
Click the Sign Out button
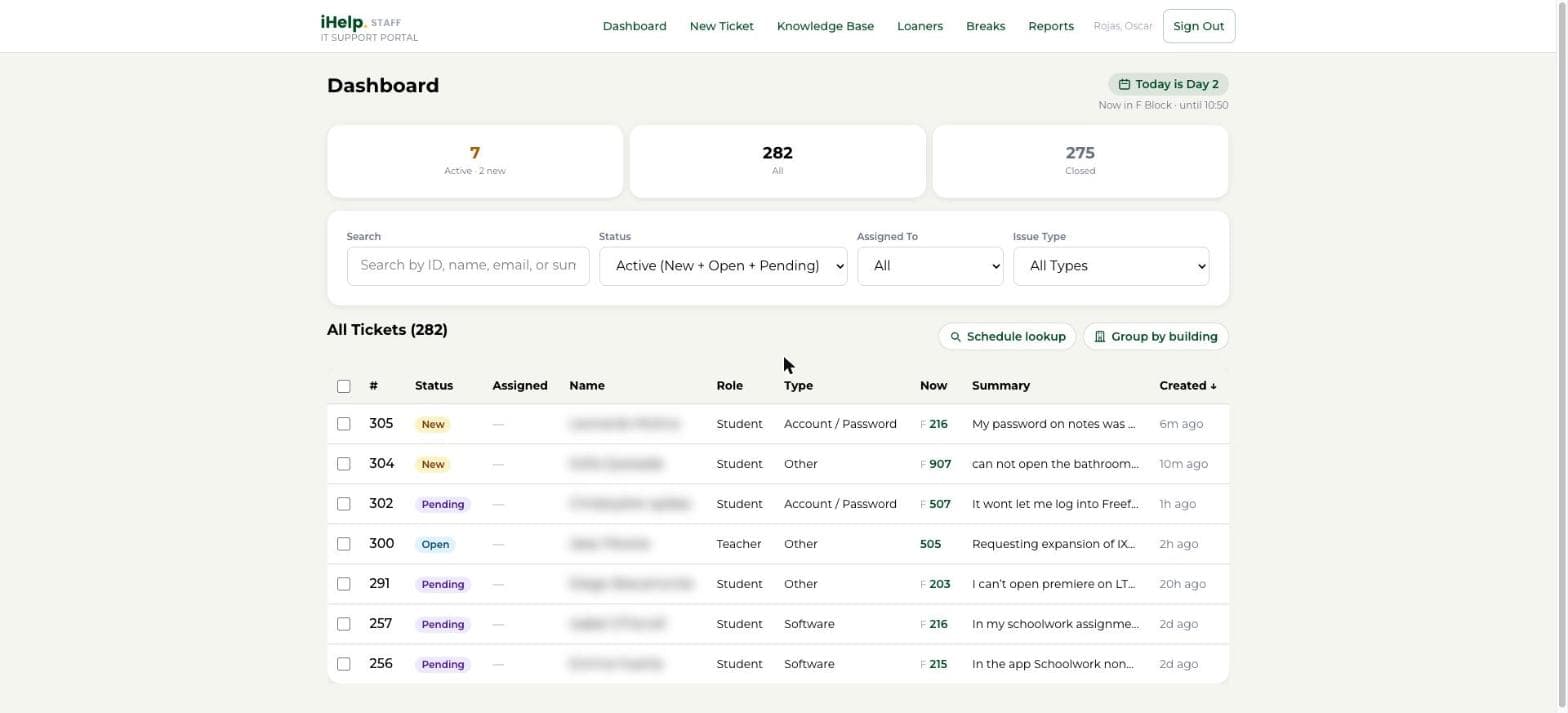click(x=1199, y=26)
